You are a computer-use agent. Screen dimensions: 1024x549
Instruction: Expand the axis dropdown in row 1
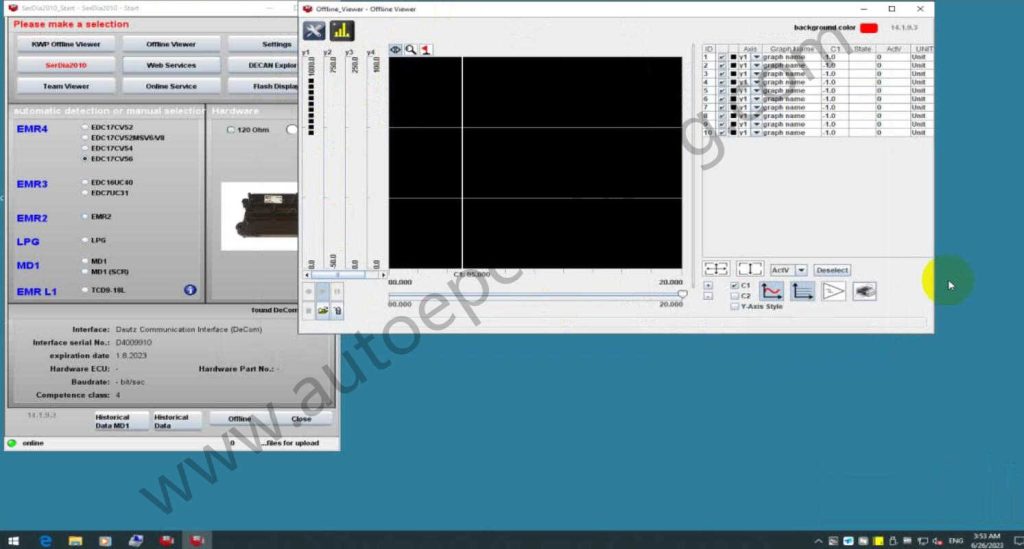point(756,57)
